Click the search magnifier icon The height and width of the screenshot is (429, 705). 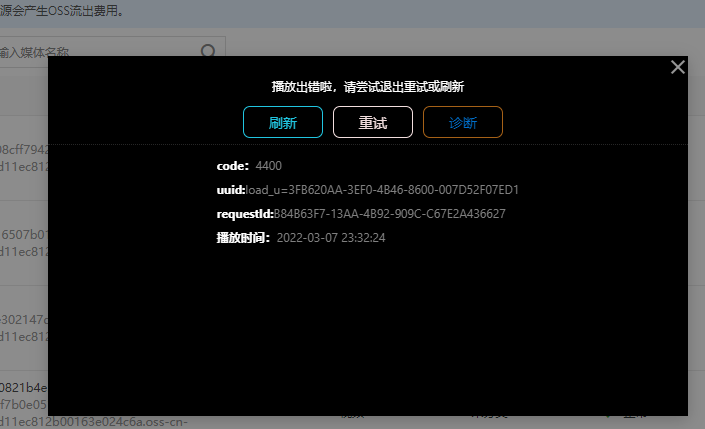click(x=208, y=51)
